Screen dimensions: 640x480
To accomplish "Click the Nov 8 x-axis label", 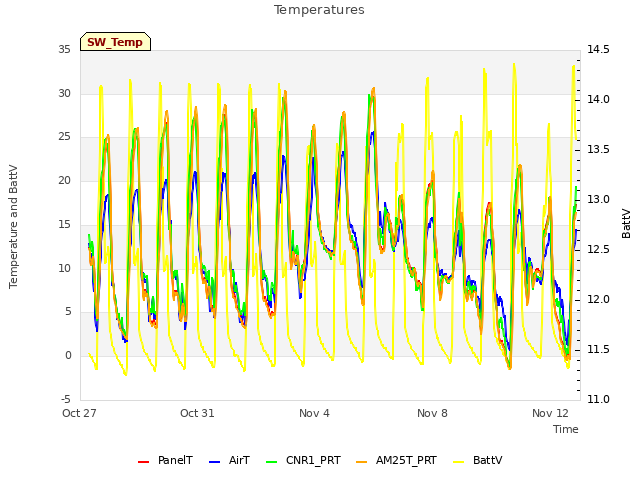I will coord(432,413).
